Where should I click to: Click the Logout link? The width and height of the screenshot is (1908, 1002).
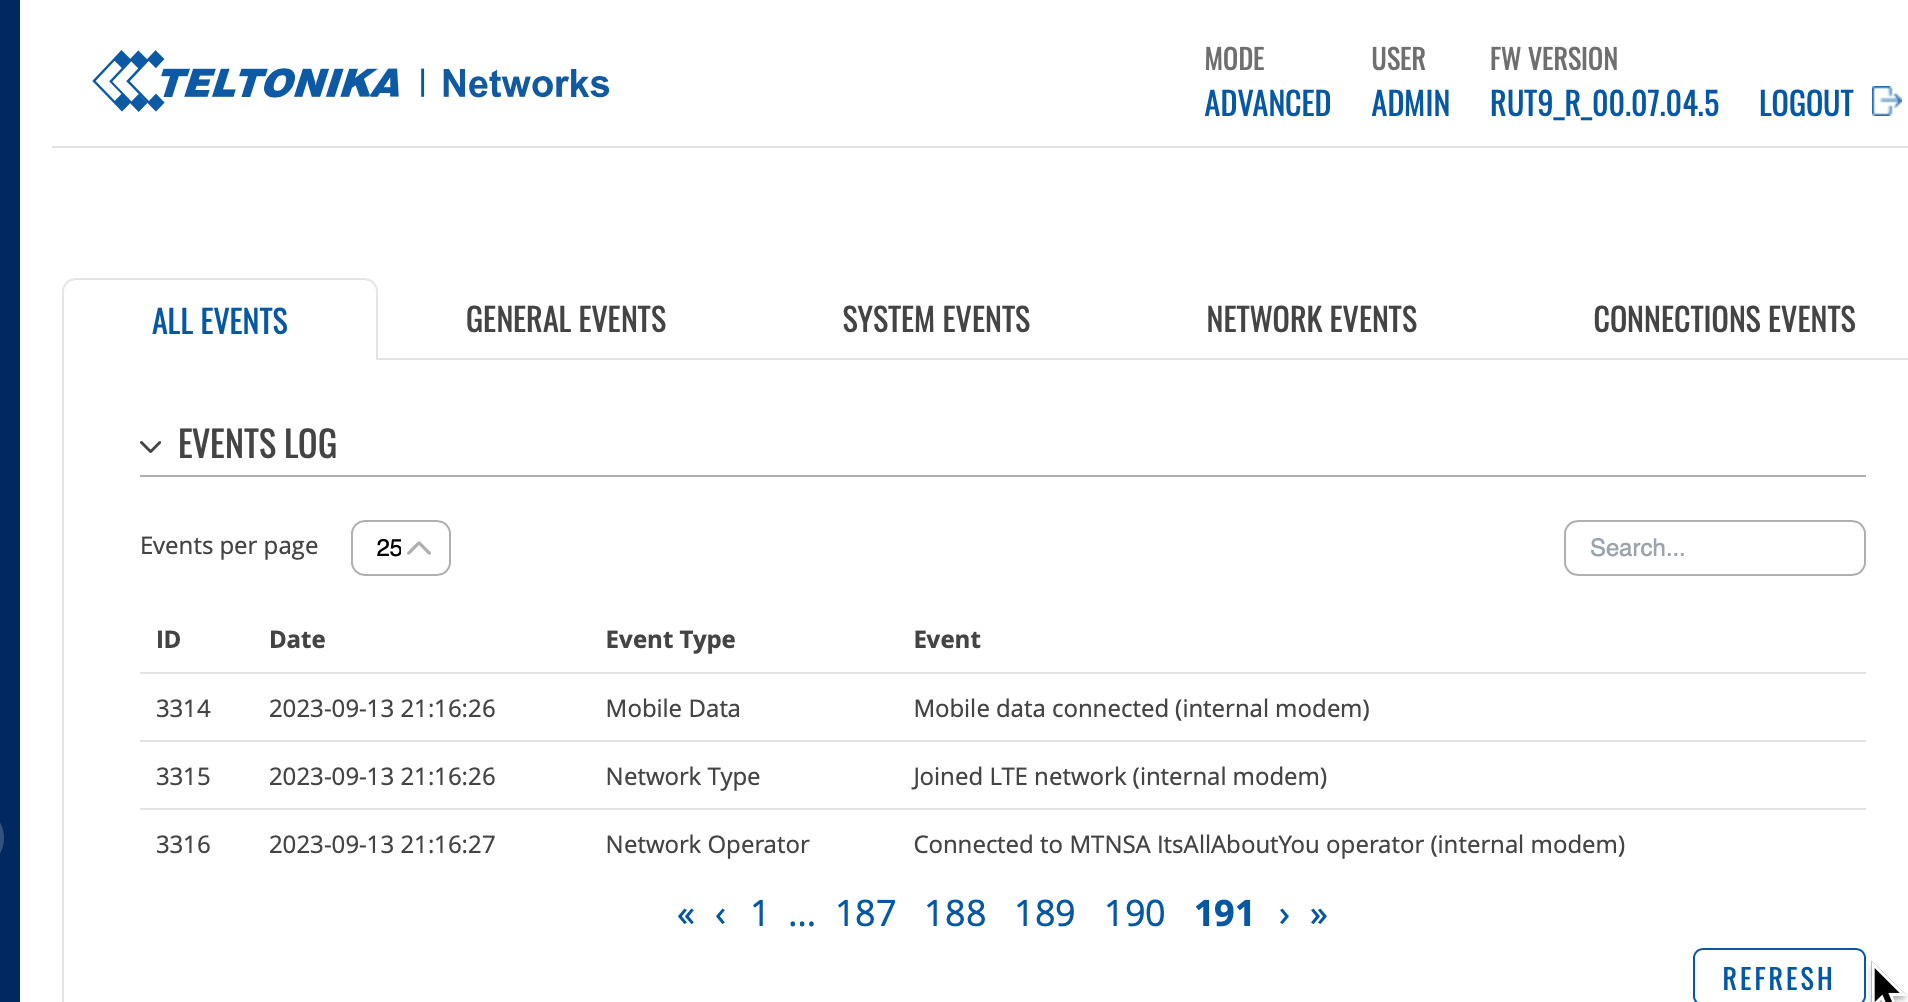[1806, 103]
